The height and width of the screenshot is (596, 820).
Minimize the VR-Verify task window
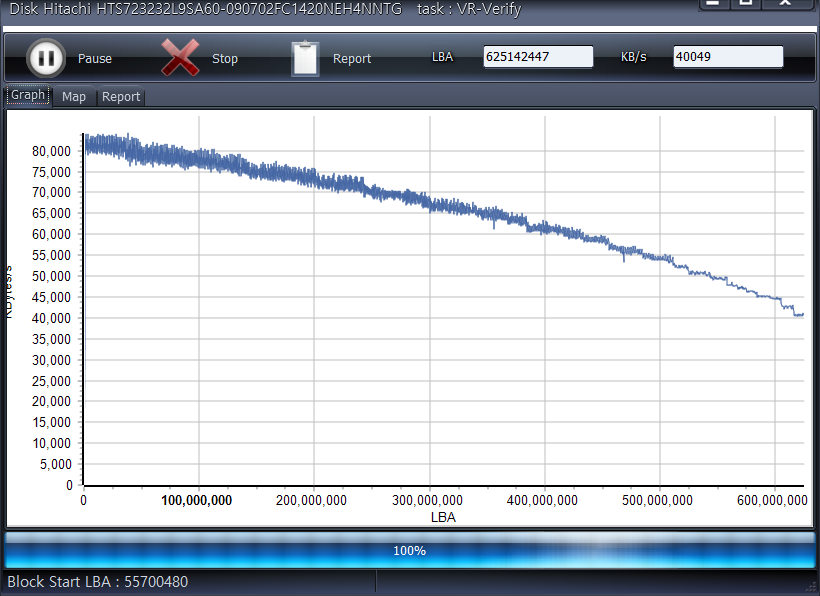pos(712,4)
